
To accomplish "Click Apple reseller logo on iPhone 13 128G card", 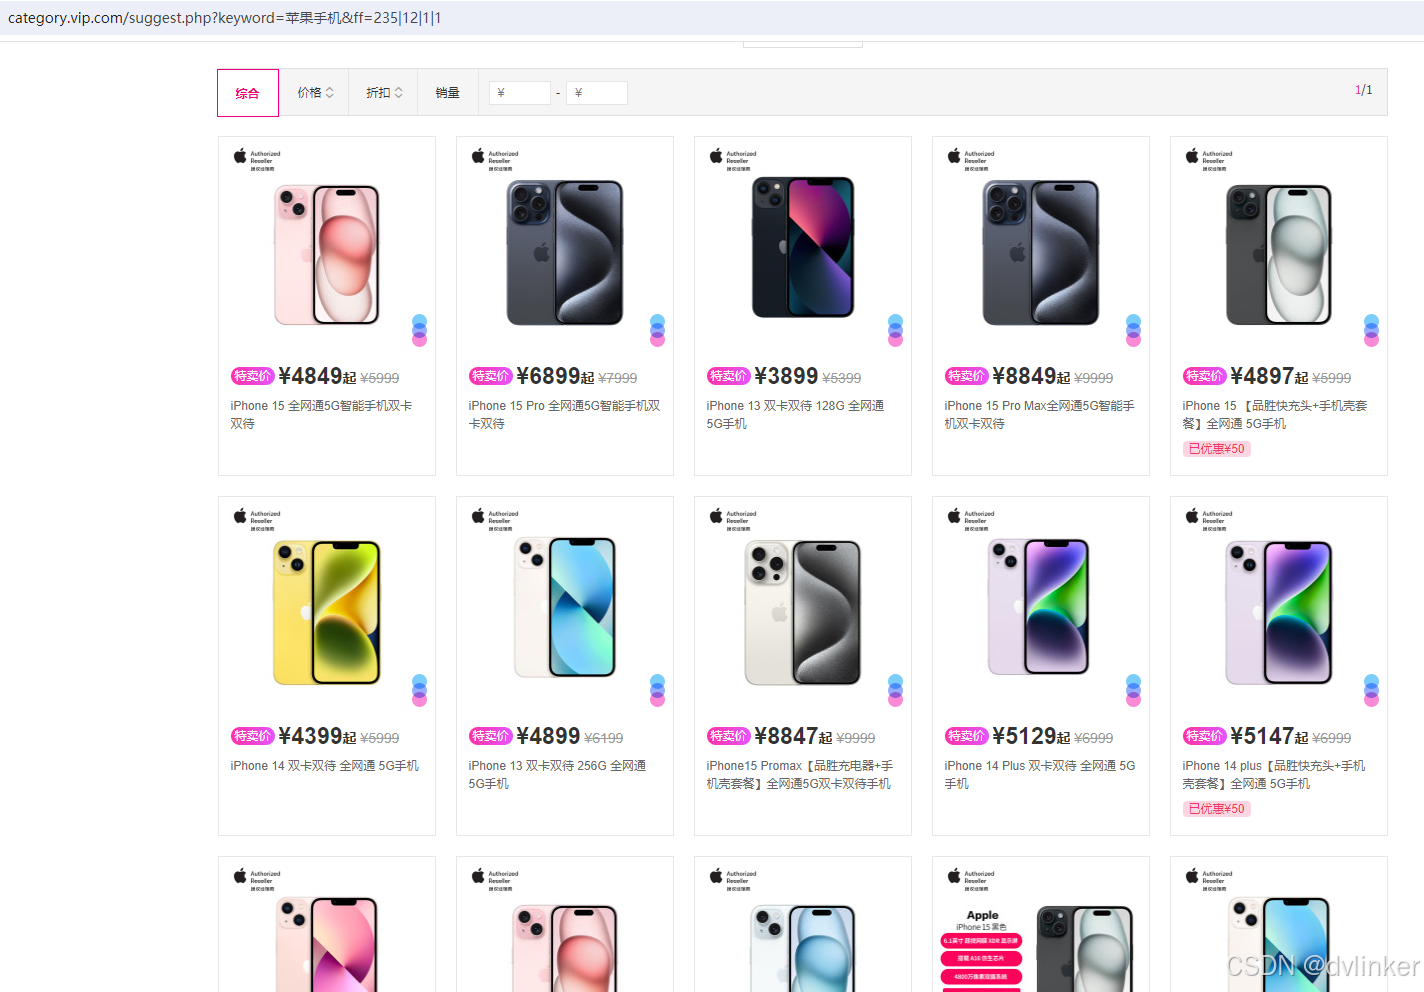I will pyautogui.click(x=733, y=160).
